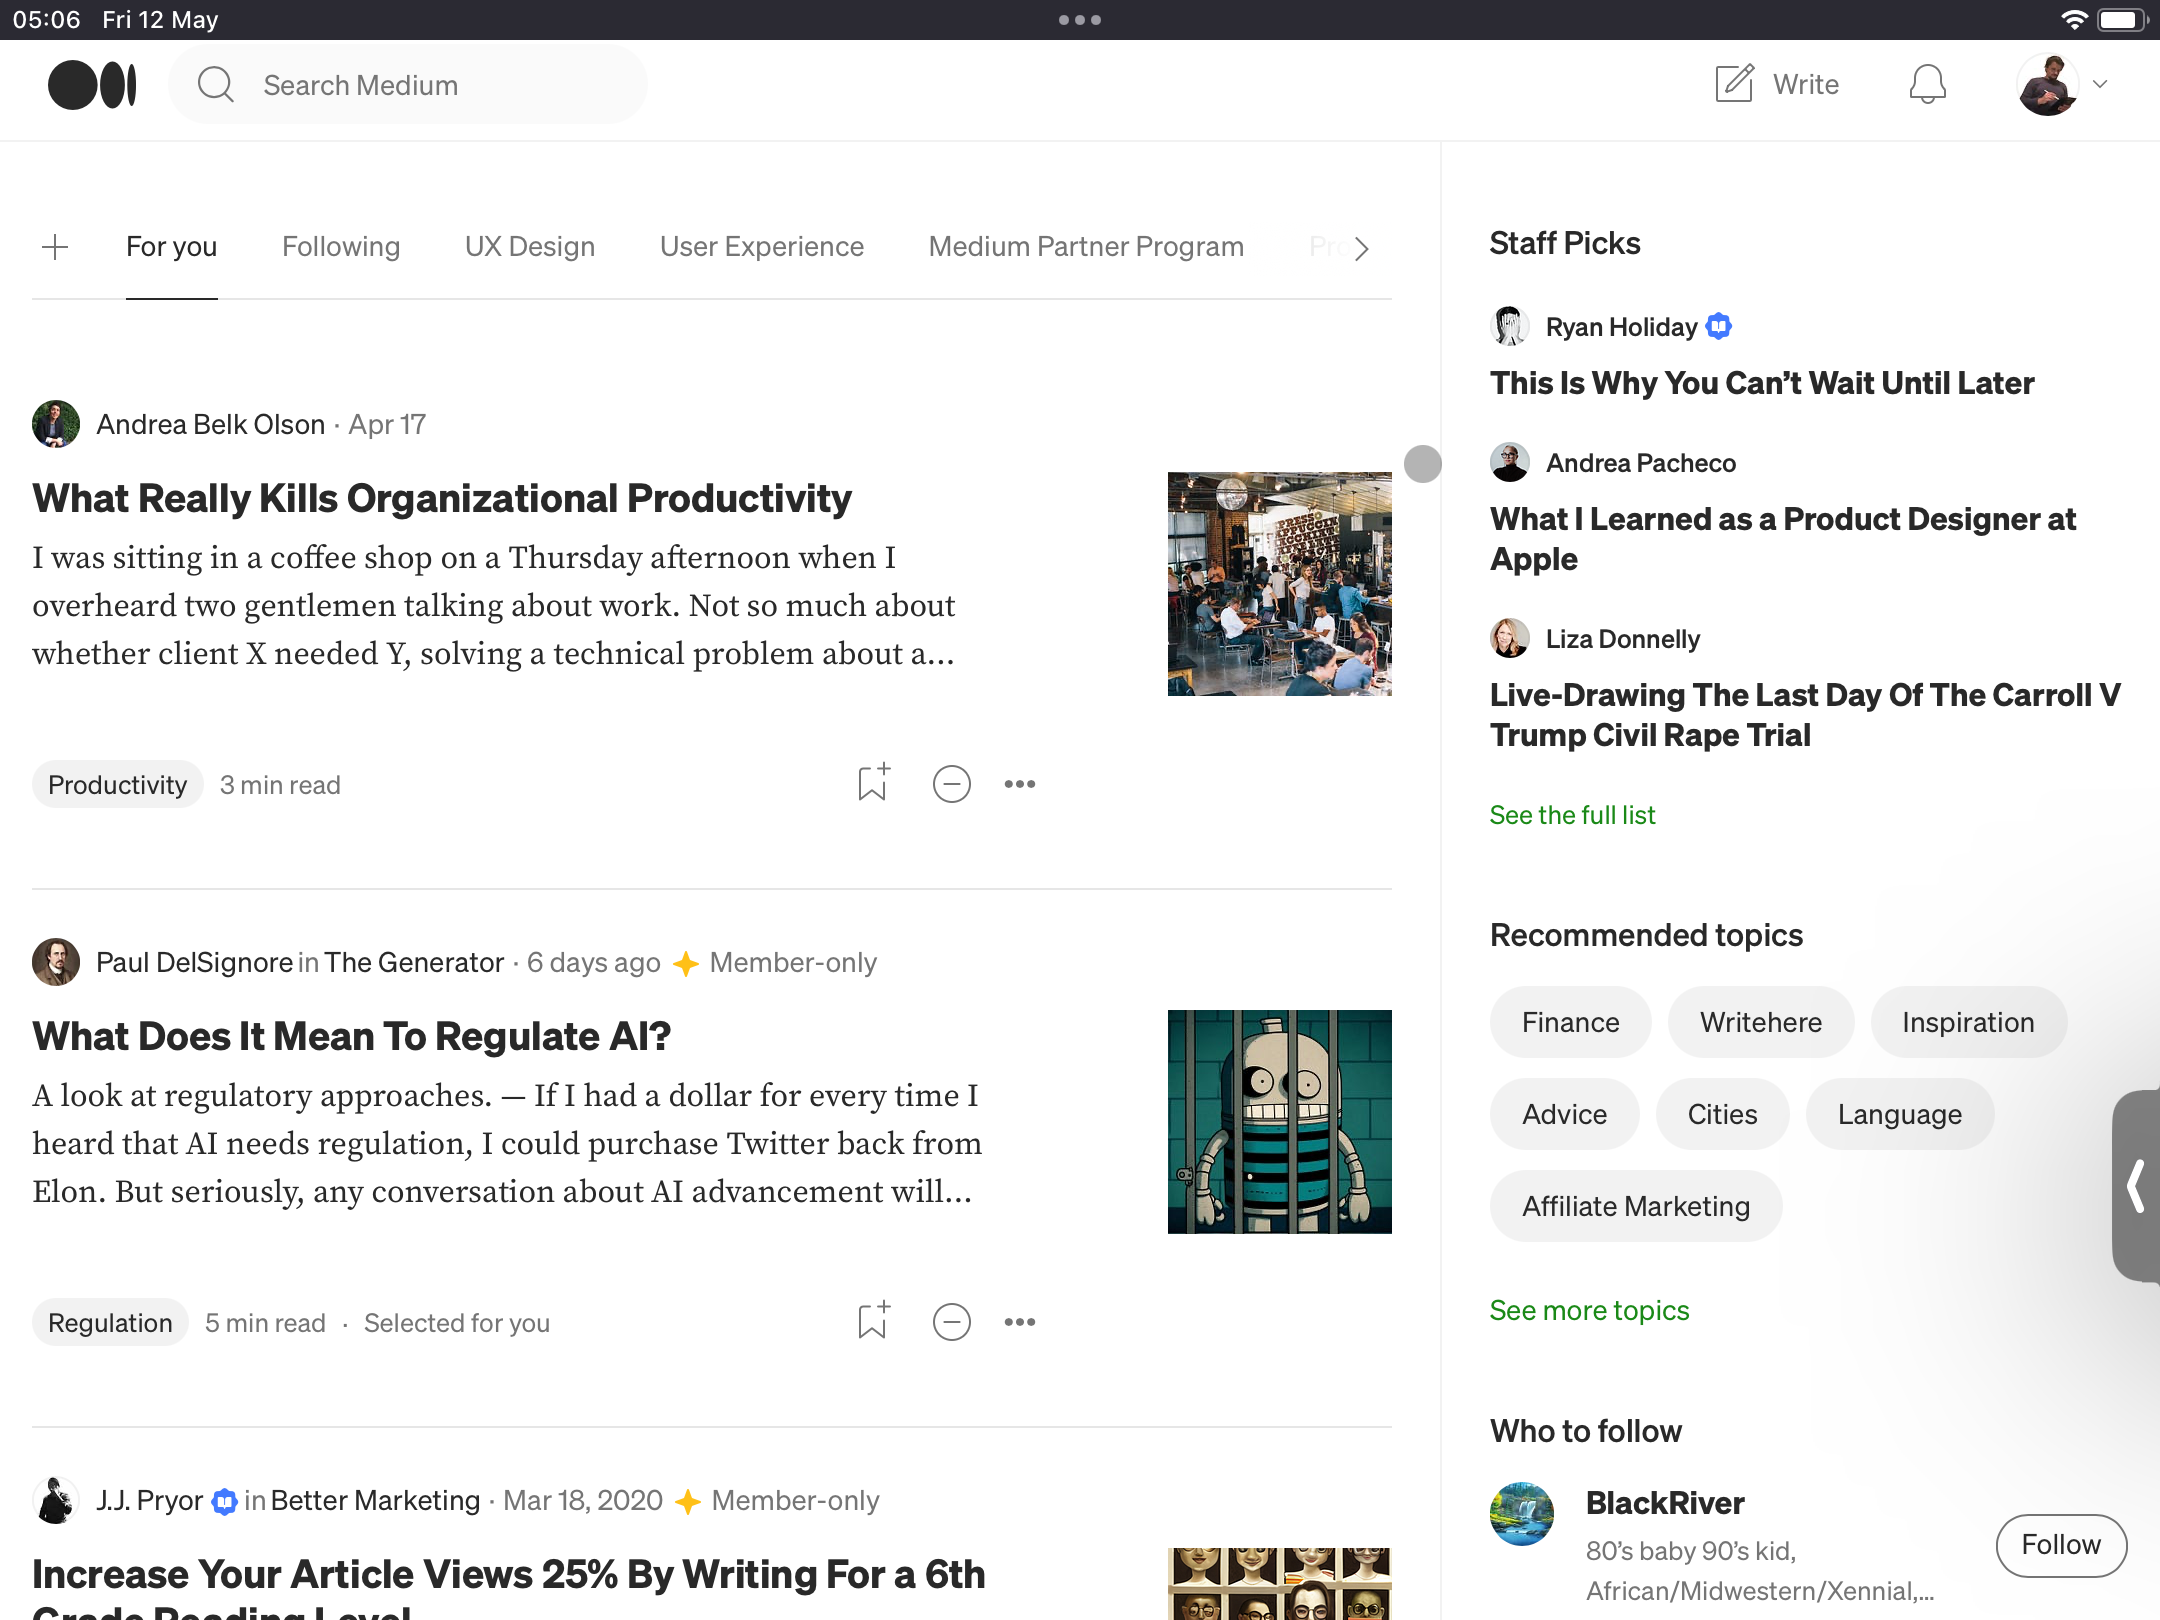Open Paul DelSignore's author name

pyautogui.click(x=195, y=962)
